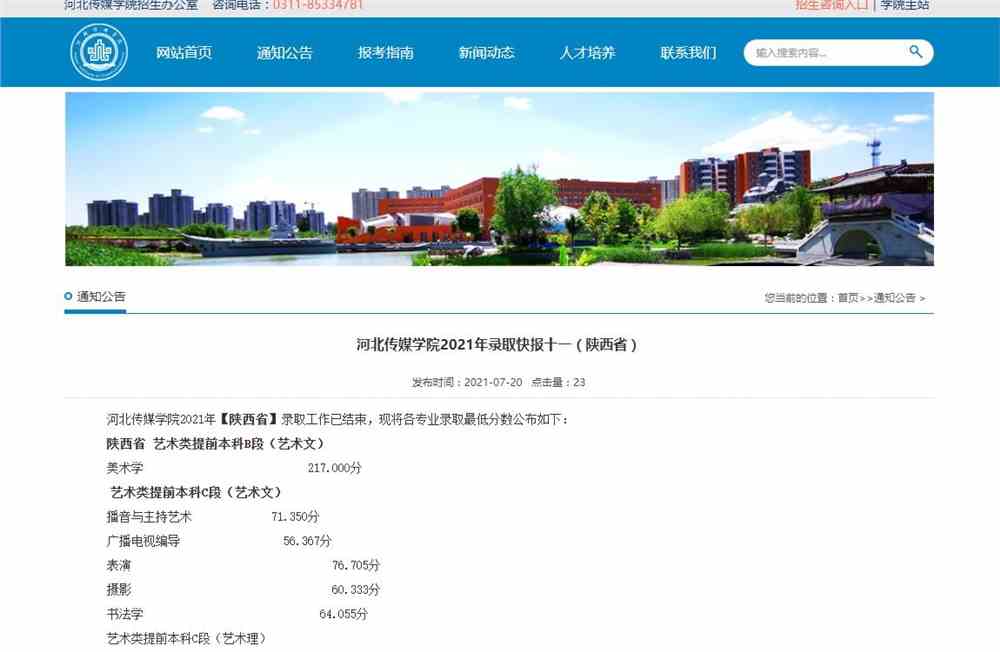Image resolution: width=1000 pixels, height=652 pixels.
Task: Go to 报考指南 menu
Action: [x=385, y=52]
